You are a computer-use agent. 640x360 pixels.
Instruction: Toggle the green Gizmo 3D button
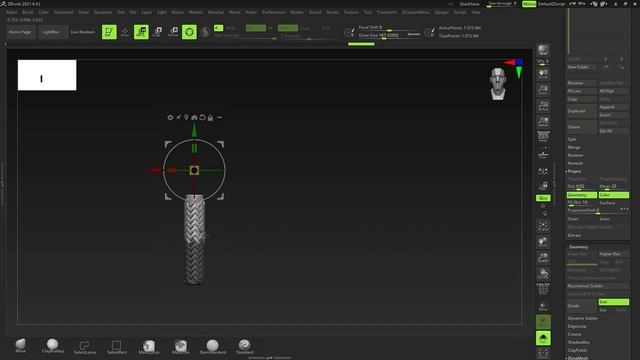(x=189, y=32)
